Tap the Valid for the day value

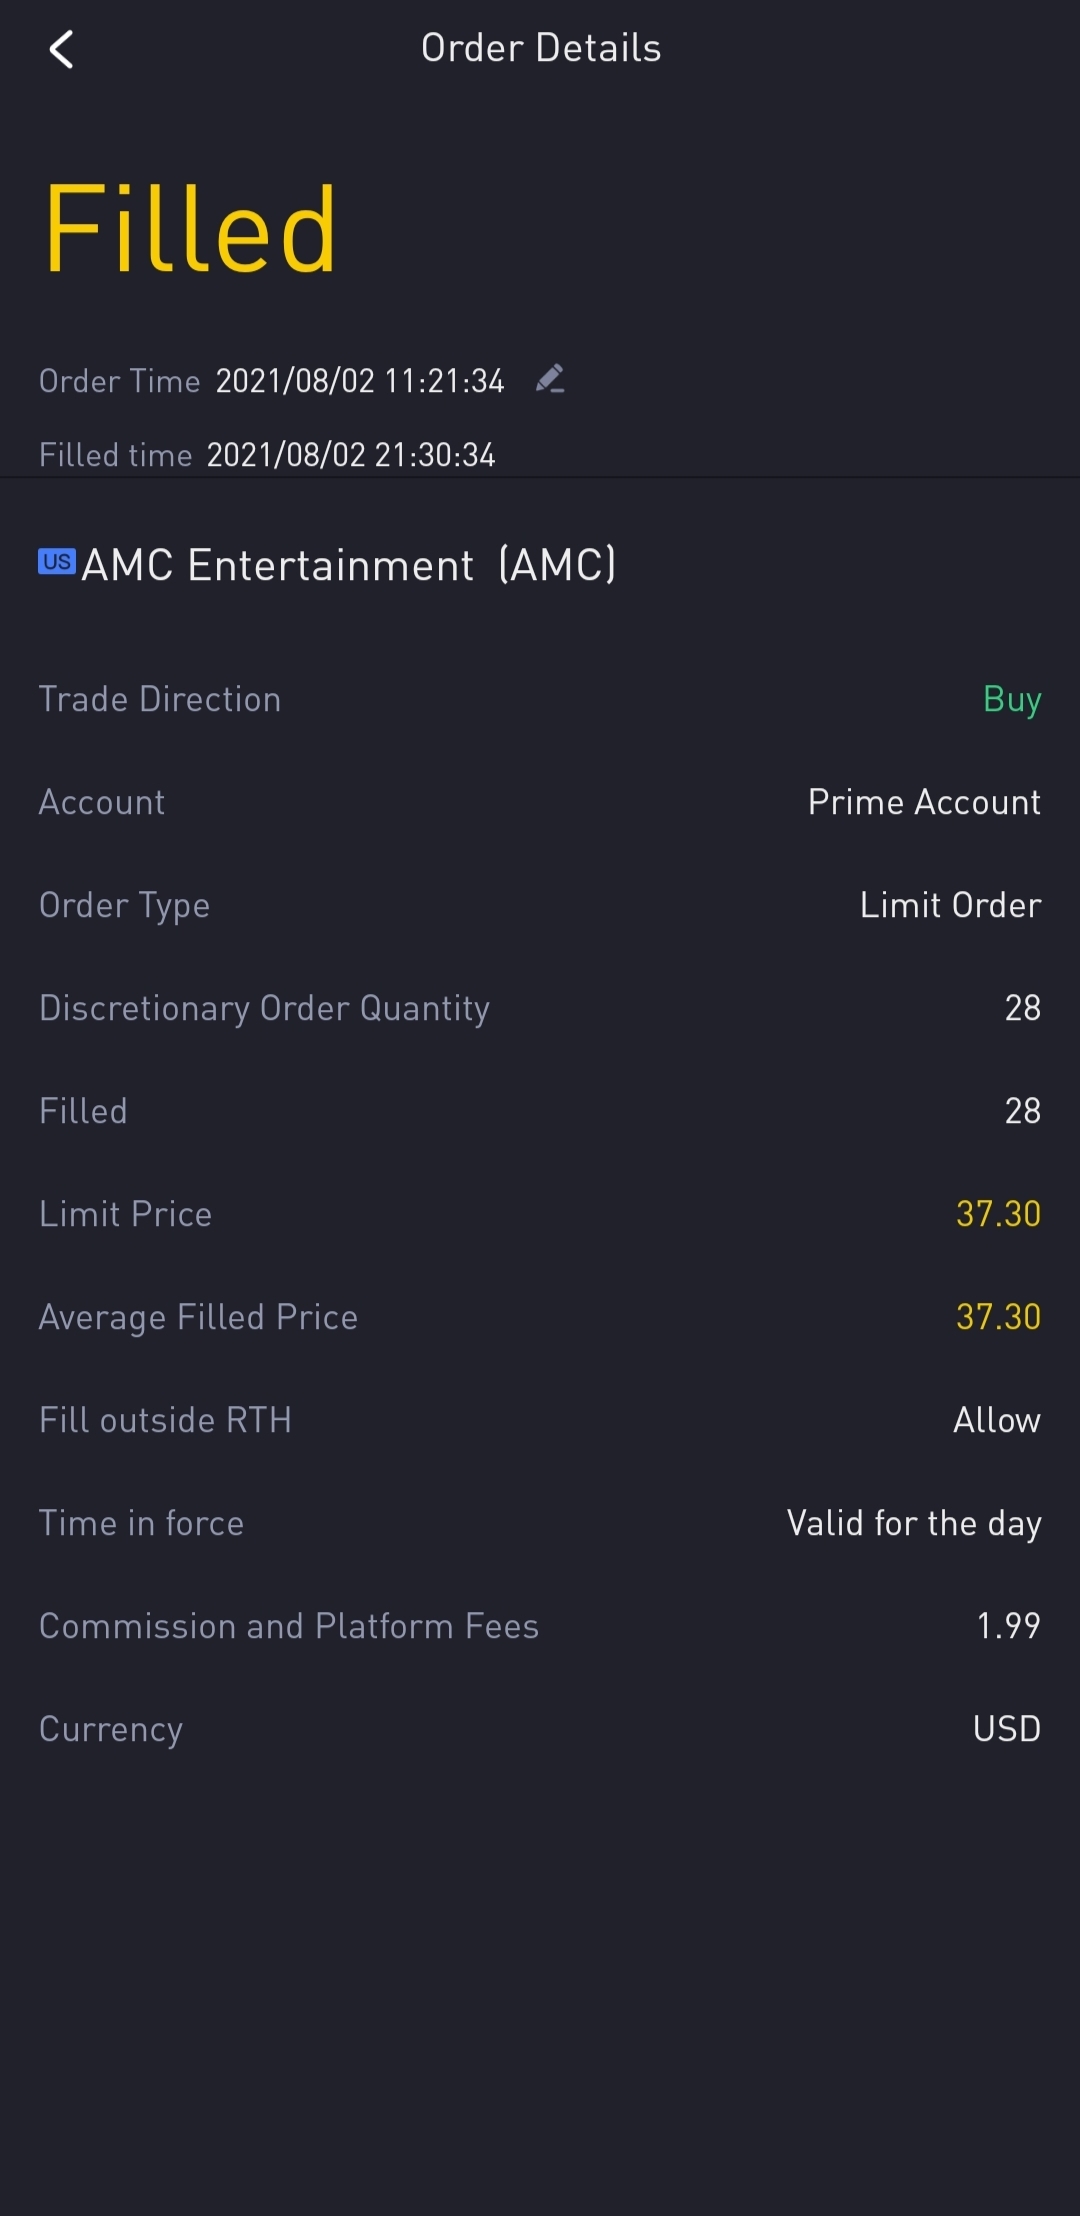coord(914,1523)
